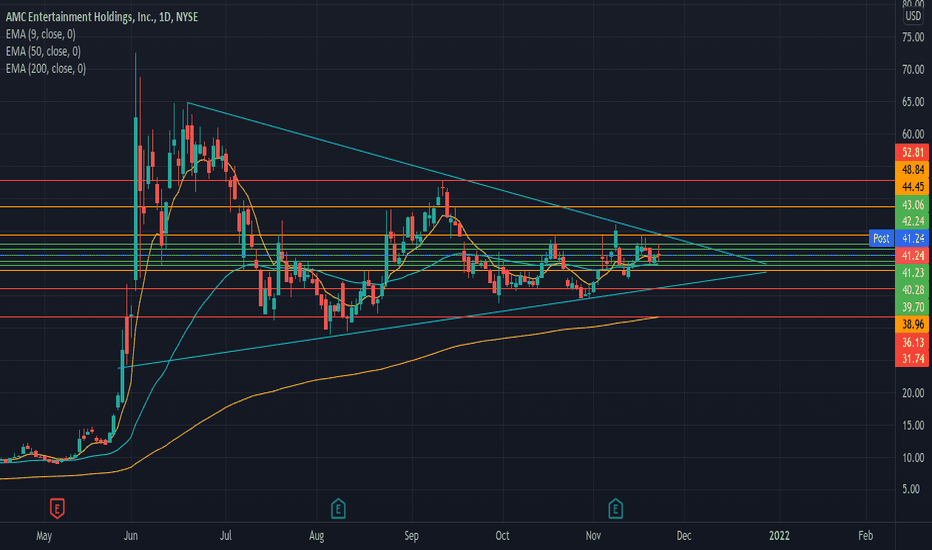Click the 31.74 red price label
Image resolution: width=932 pixels, height=550 pixels.
point(912,359)
